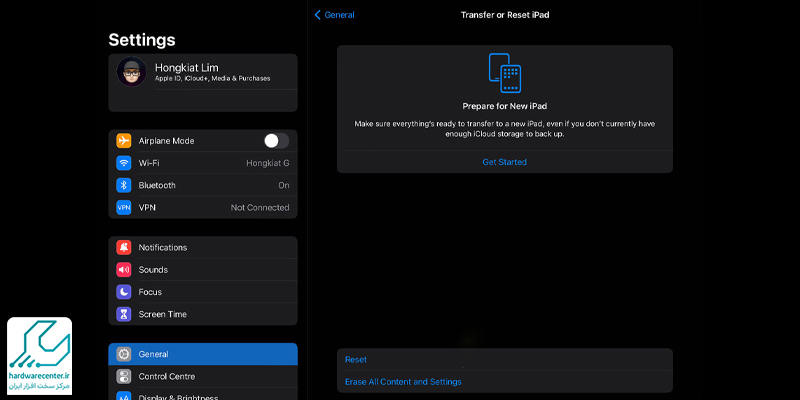Open Focus settings
The width and height of the screenshot is (800, 400).
tap(203, 292)
